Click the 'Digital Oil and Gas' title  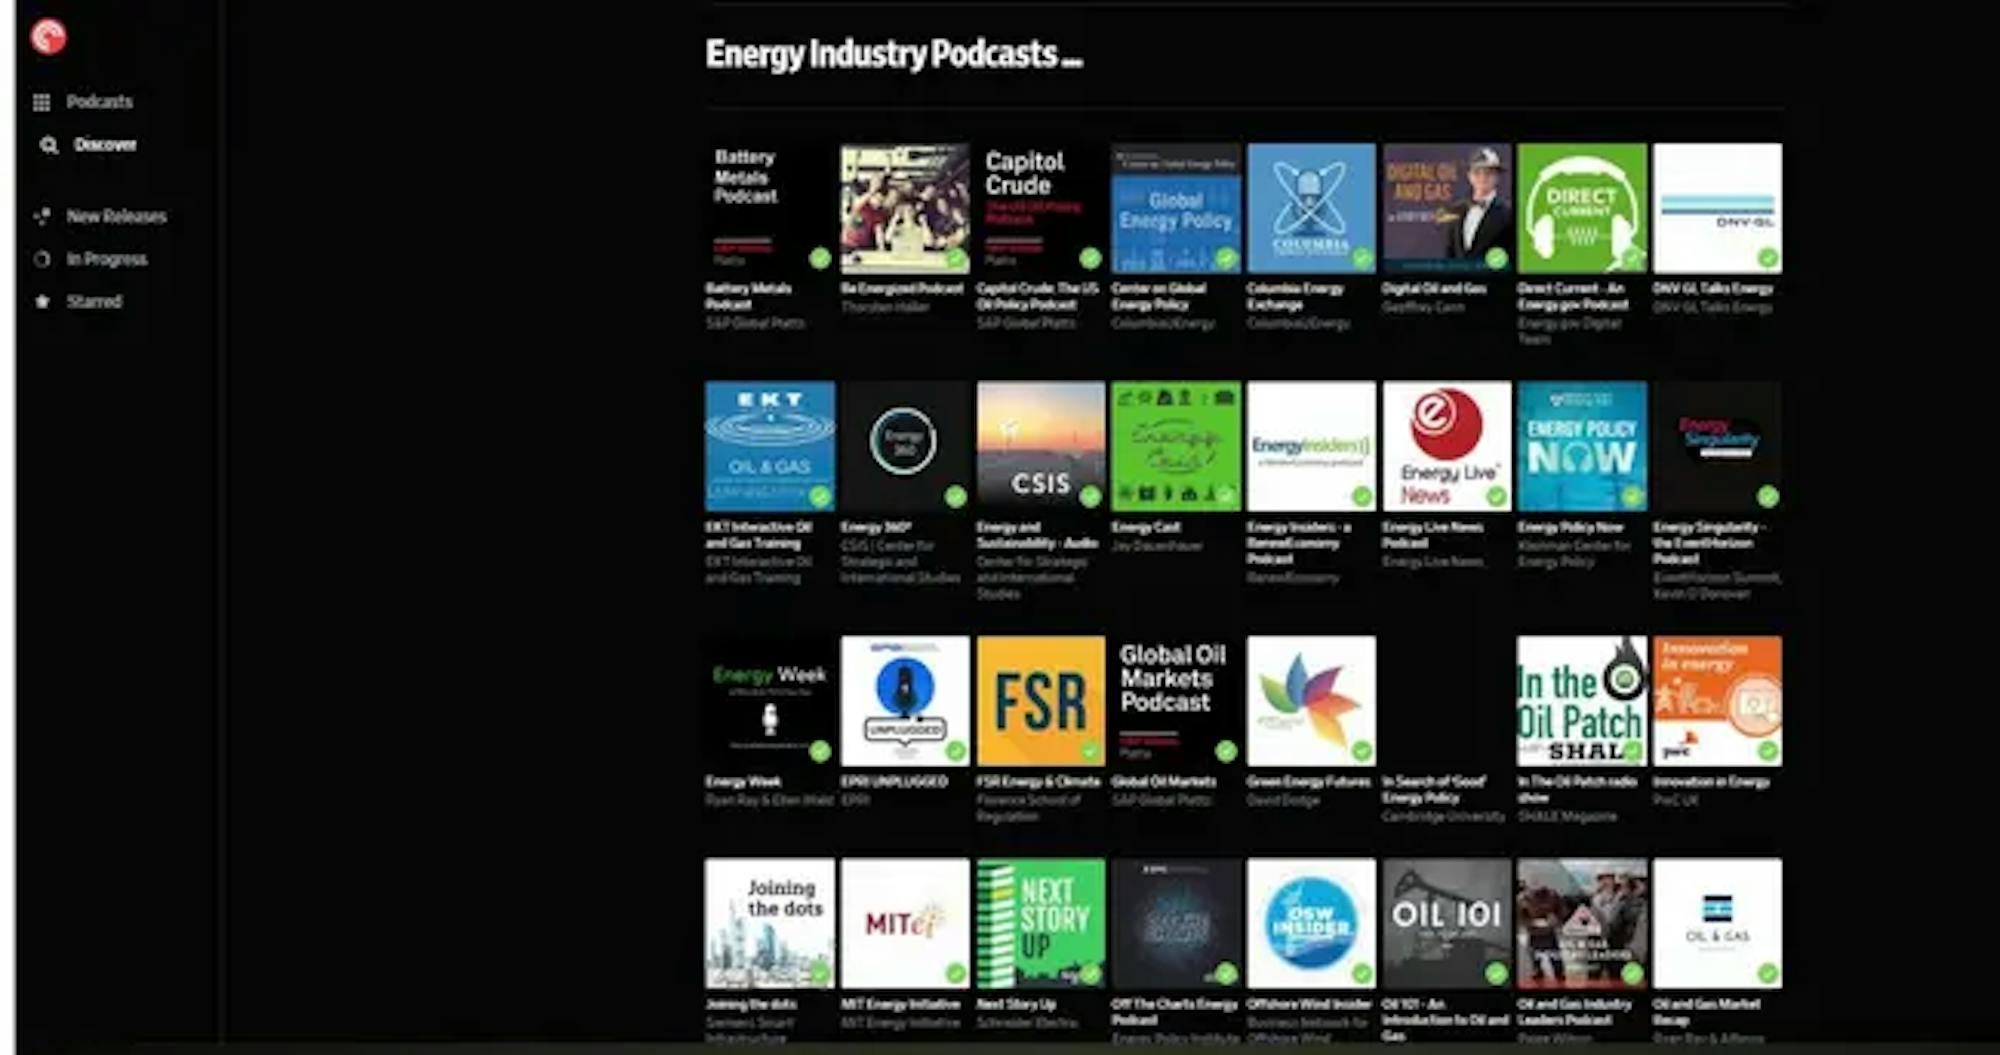pos(1434,288)
